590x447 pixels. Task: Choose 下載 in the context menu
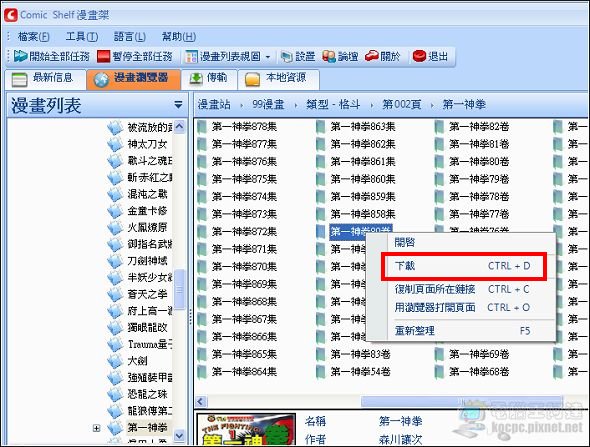click(x=463, y=266)
